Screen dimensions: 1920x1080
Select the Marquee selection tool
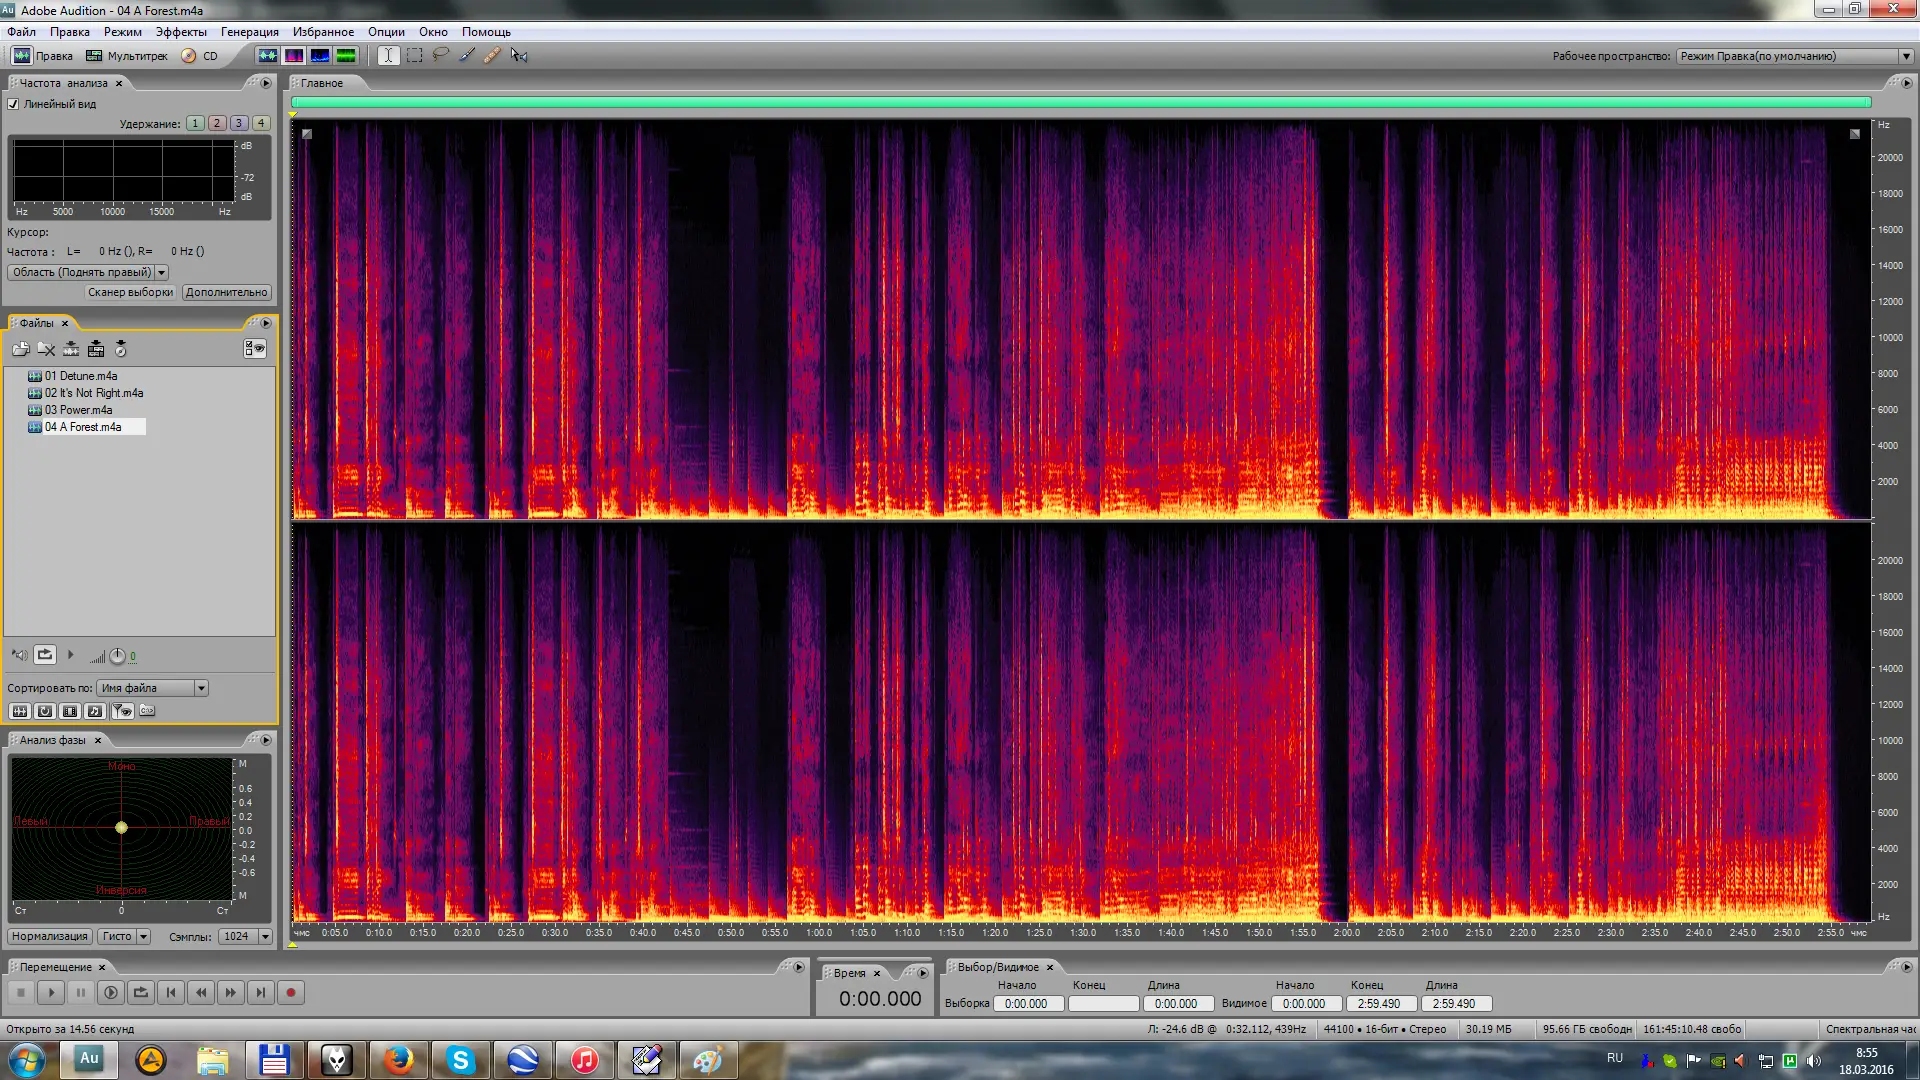tap(414, 56)
